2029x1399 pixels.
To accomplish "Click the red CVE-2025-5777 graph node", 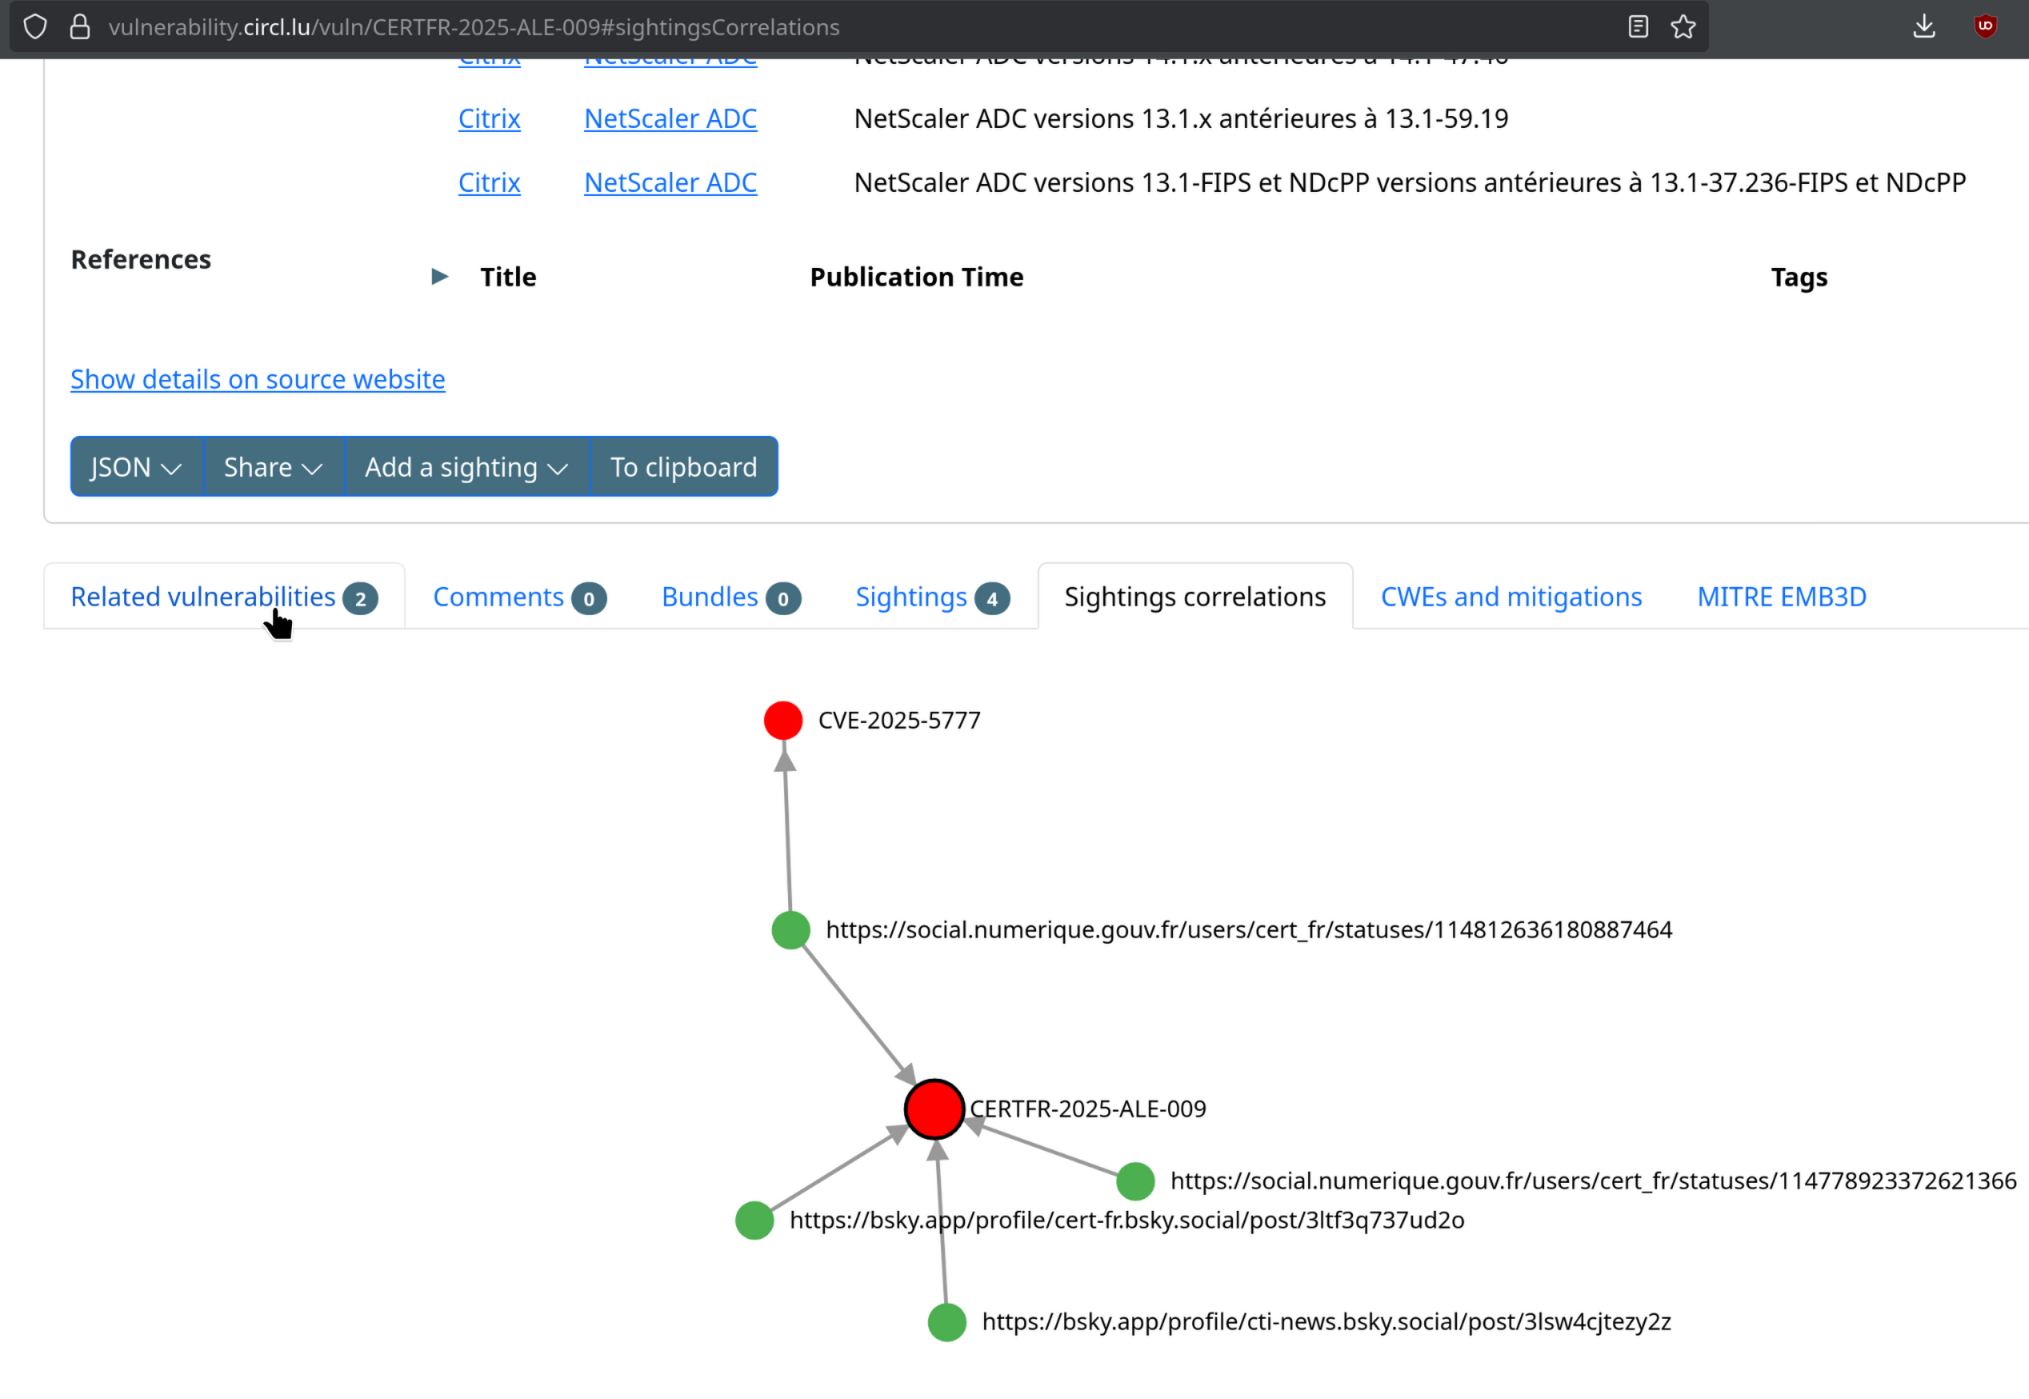I will pyautogui.click(x=783, y=720).
